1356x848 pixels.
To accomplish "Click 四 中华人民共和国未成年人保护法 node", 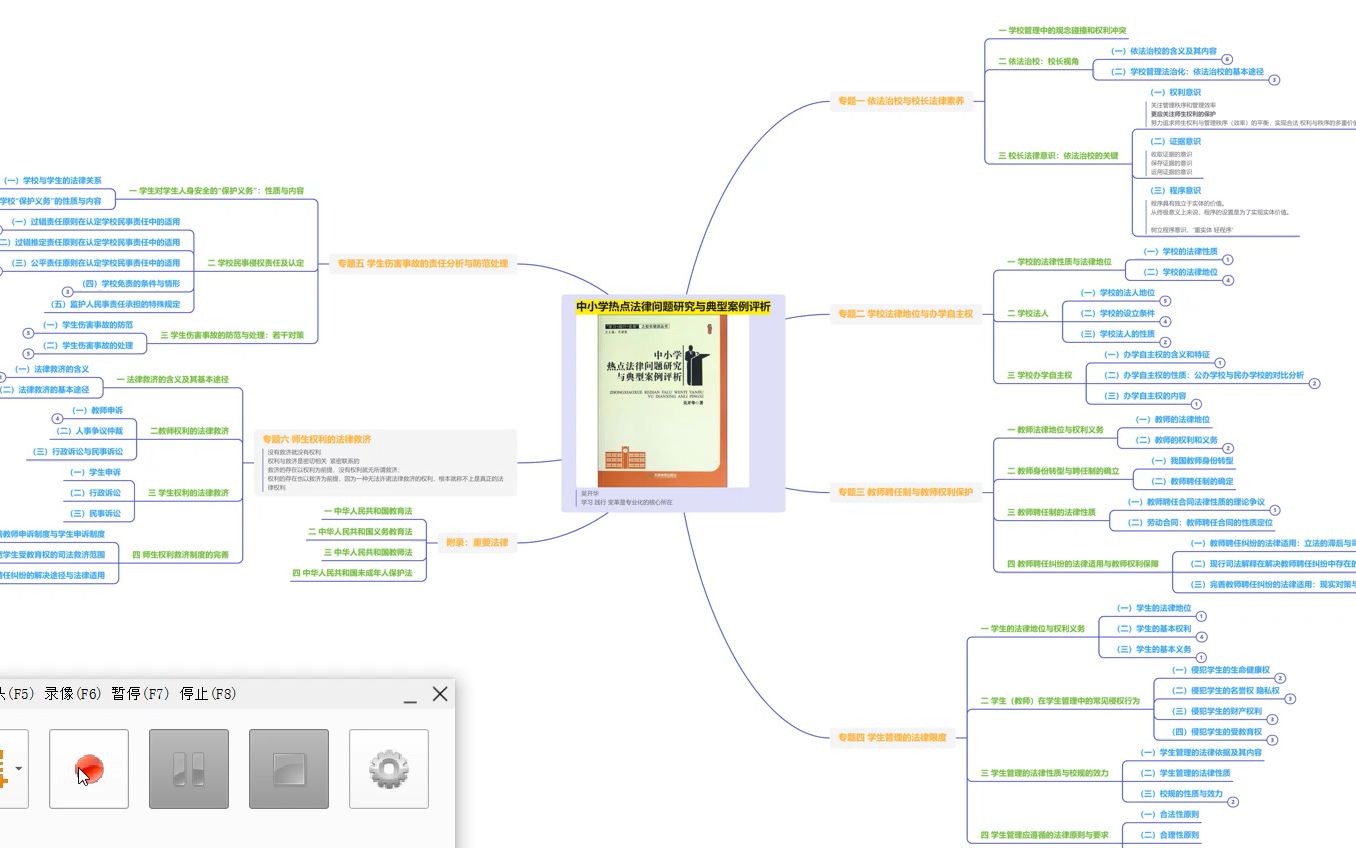I will 352,573.
